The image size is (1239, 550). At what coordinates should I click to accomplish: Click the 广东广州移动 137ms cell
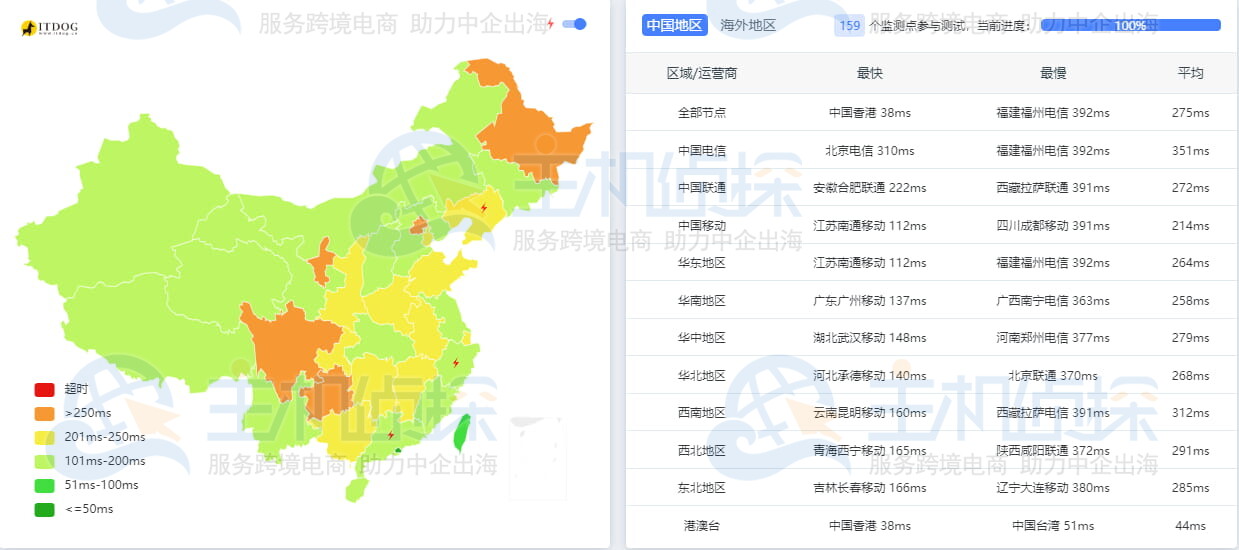point(870,301)
